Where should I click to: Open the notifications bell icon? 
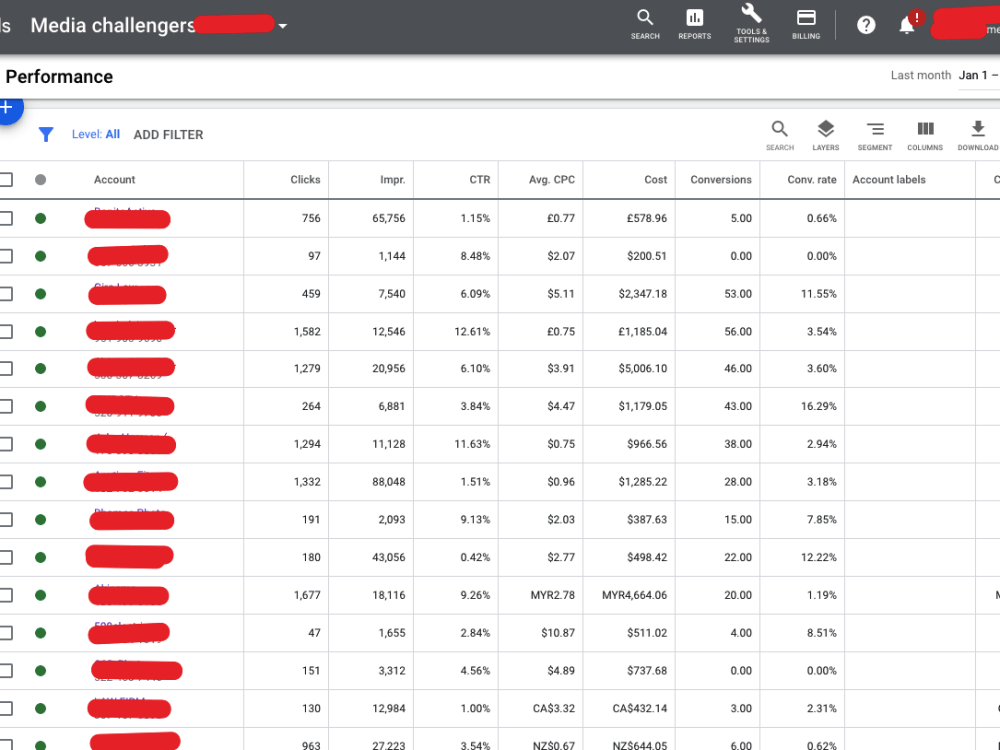907,25
